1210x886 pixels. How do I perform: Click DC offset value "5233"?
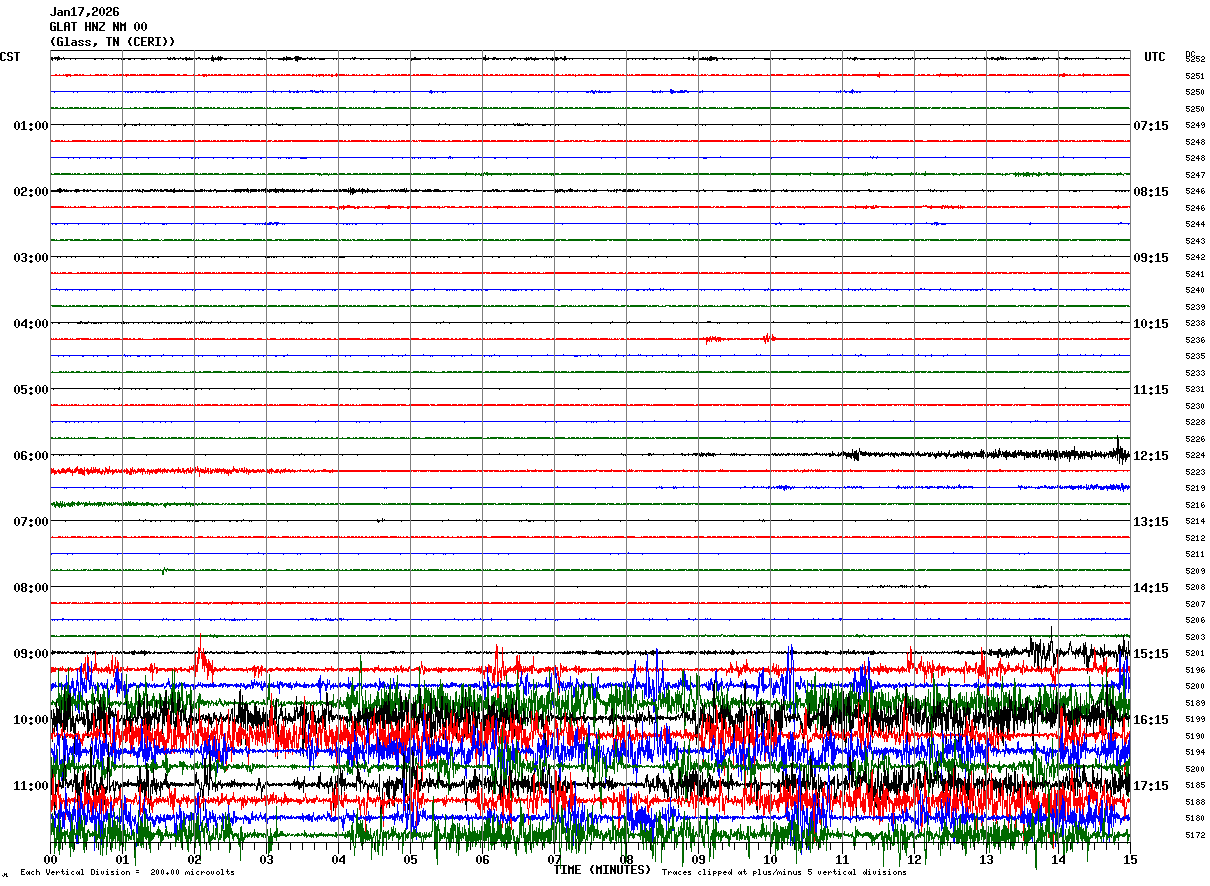[x=1195, y=373]
